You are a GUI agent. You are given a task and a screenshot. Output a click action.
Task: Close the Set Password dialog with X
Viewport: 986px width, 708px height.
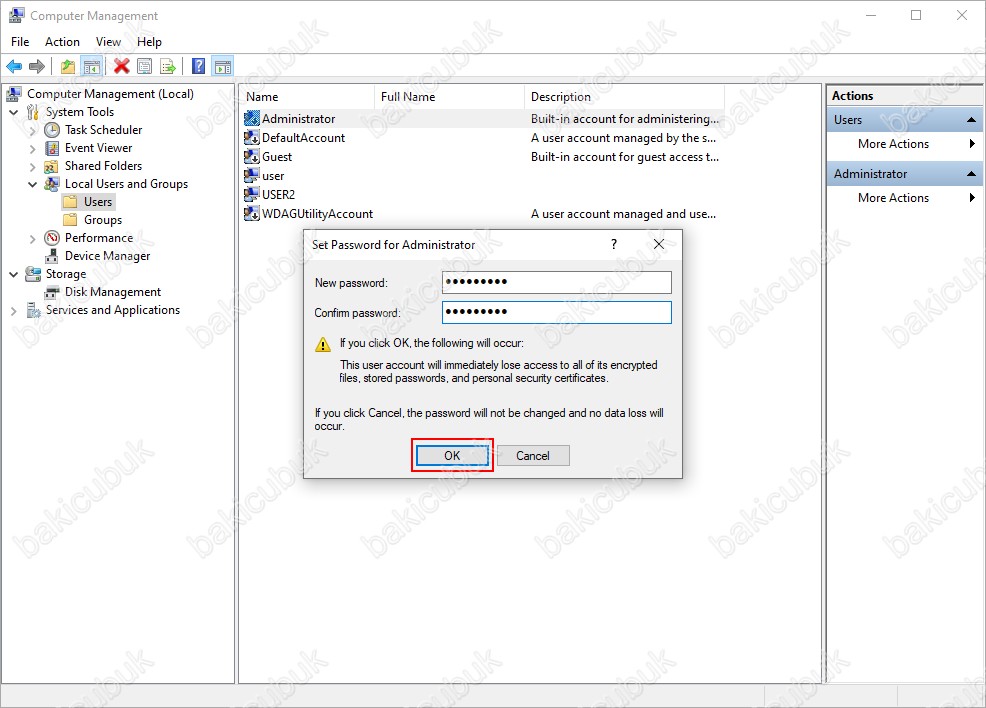[658, 244]
